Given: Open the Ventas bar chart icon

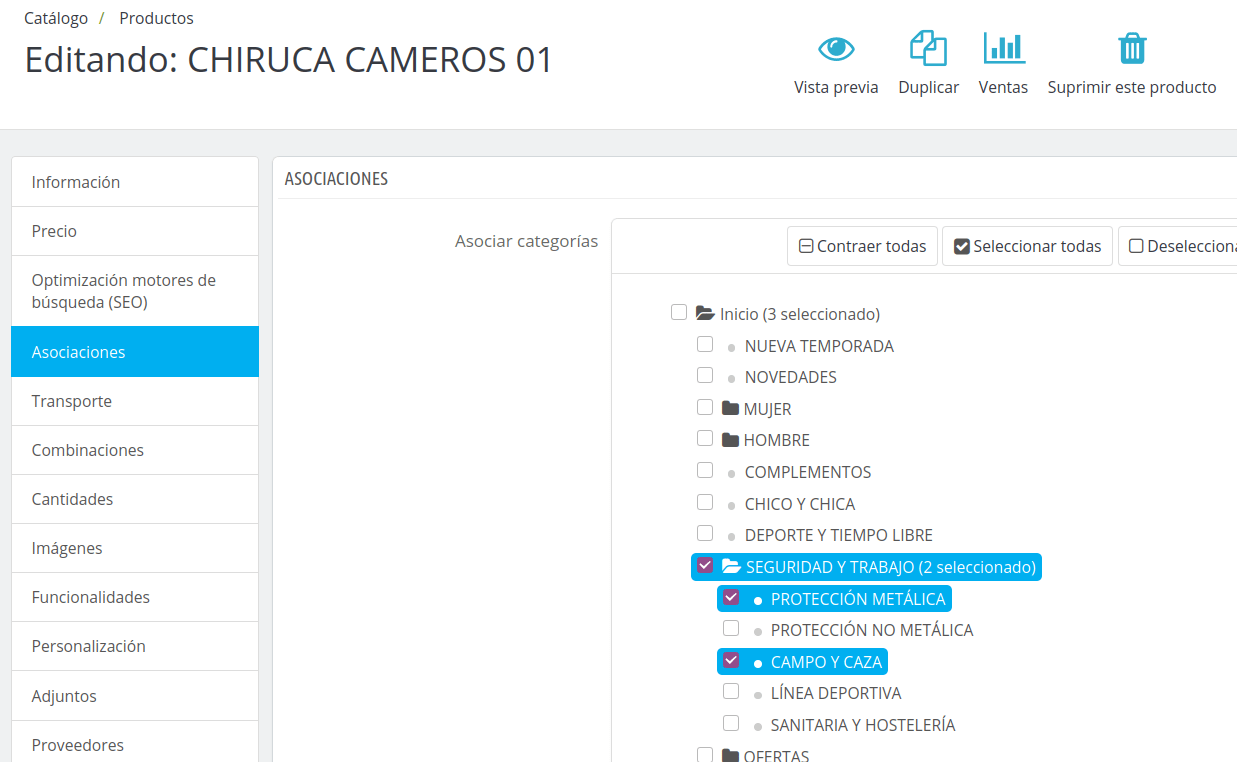Looking at the screenshot, I should pyautogui.click(x=1003, y=48).
